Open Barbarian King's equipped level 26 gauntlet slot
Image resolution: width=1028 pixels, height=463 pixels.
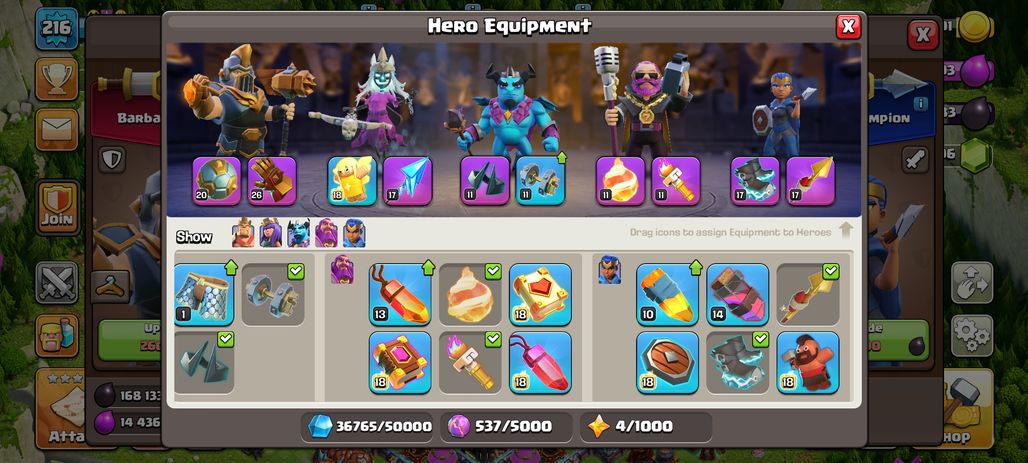(272, 181)
